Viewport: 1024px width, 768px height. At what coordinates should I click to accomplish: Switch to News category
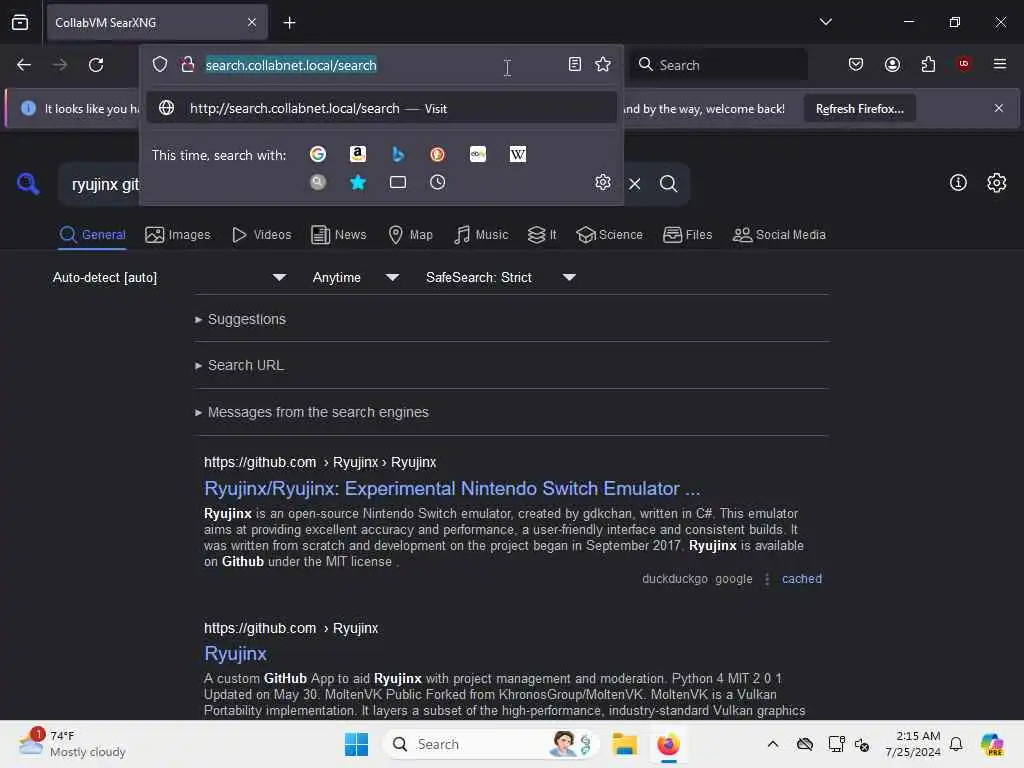click(339, 234)
